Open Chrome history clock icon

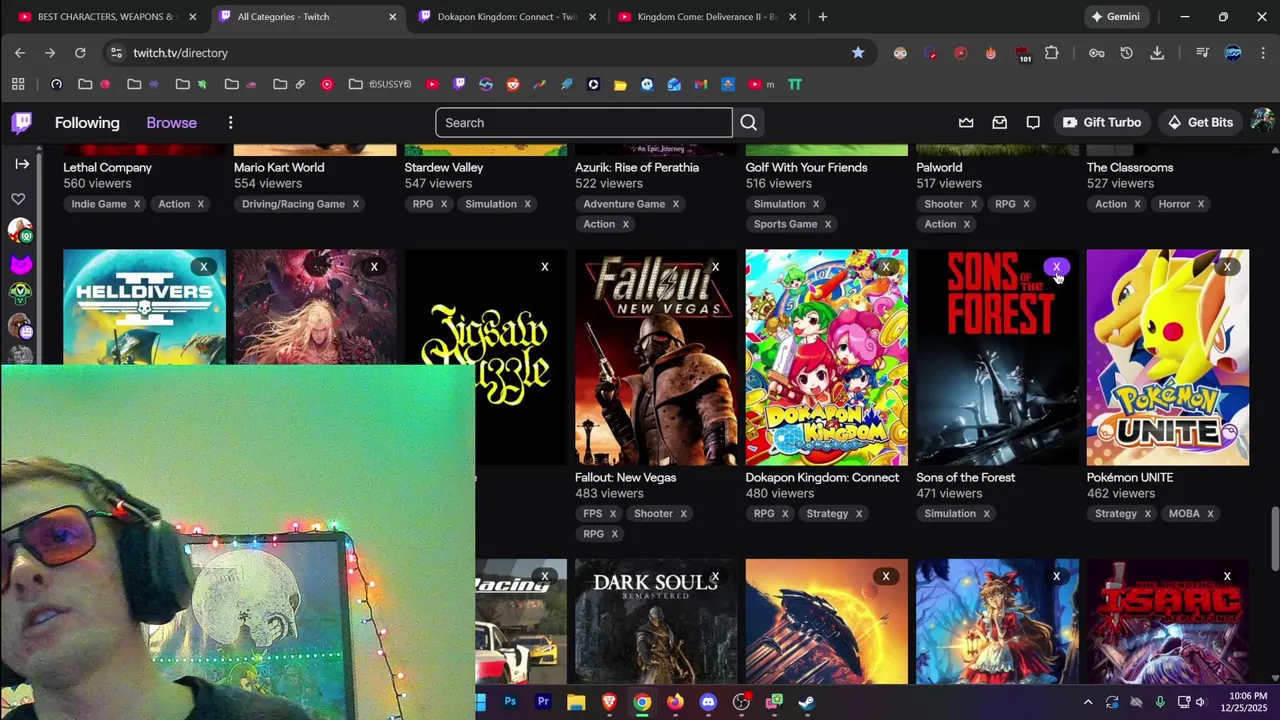1126,52
